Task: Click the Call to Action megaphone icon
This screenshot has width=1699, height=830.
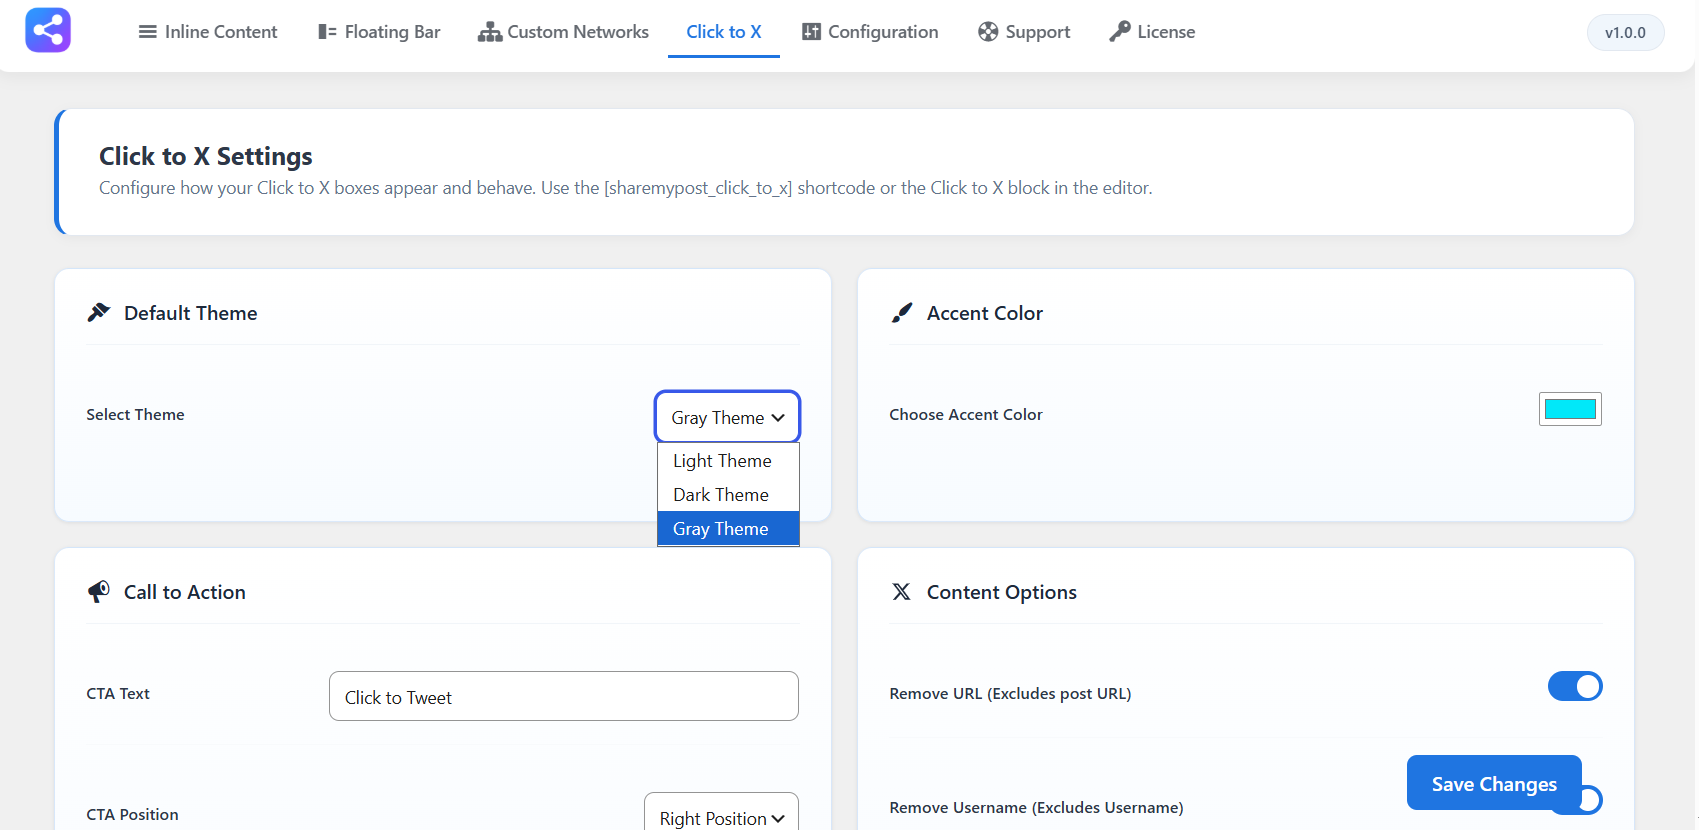Action: (98, 592)
